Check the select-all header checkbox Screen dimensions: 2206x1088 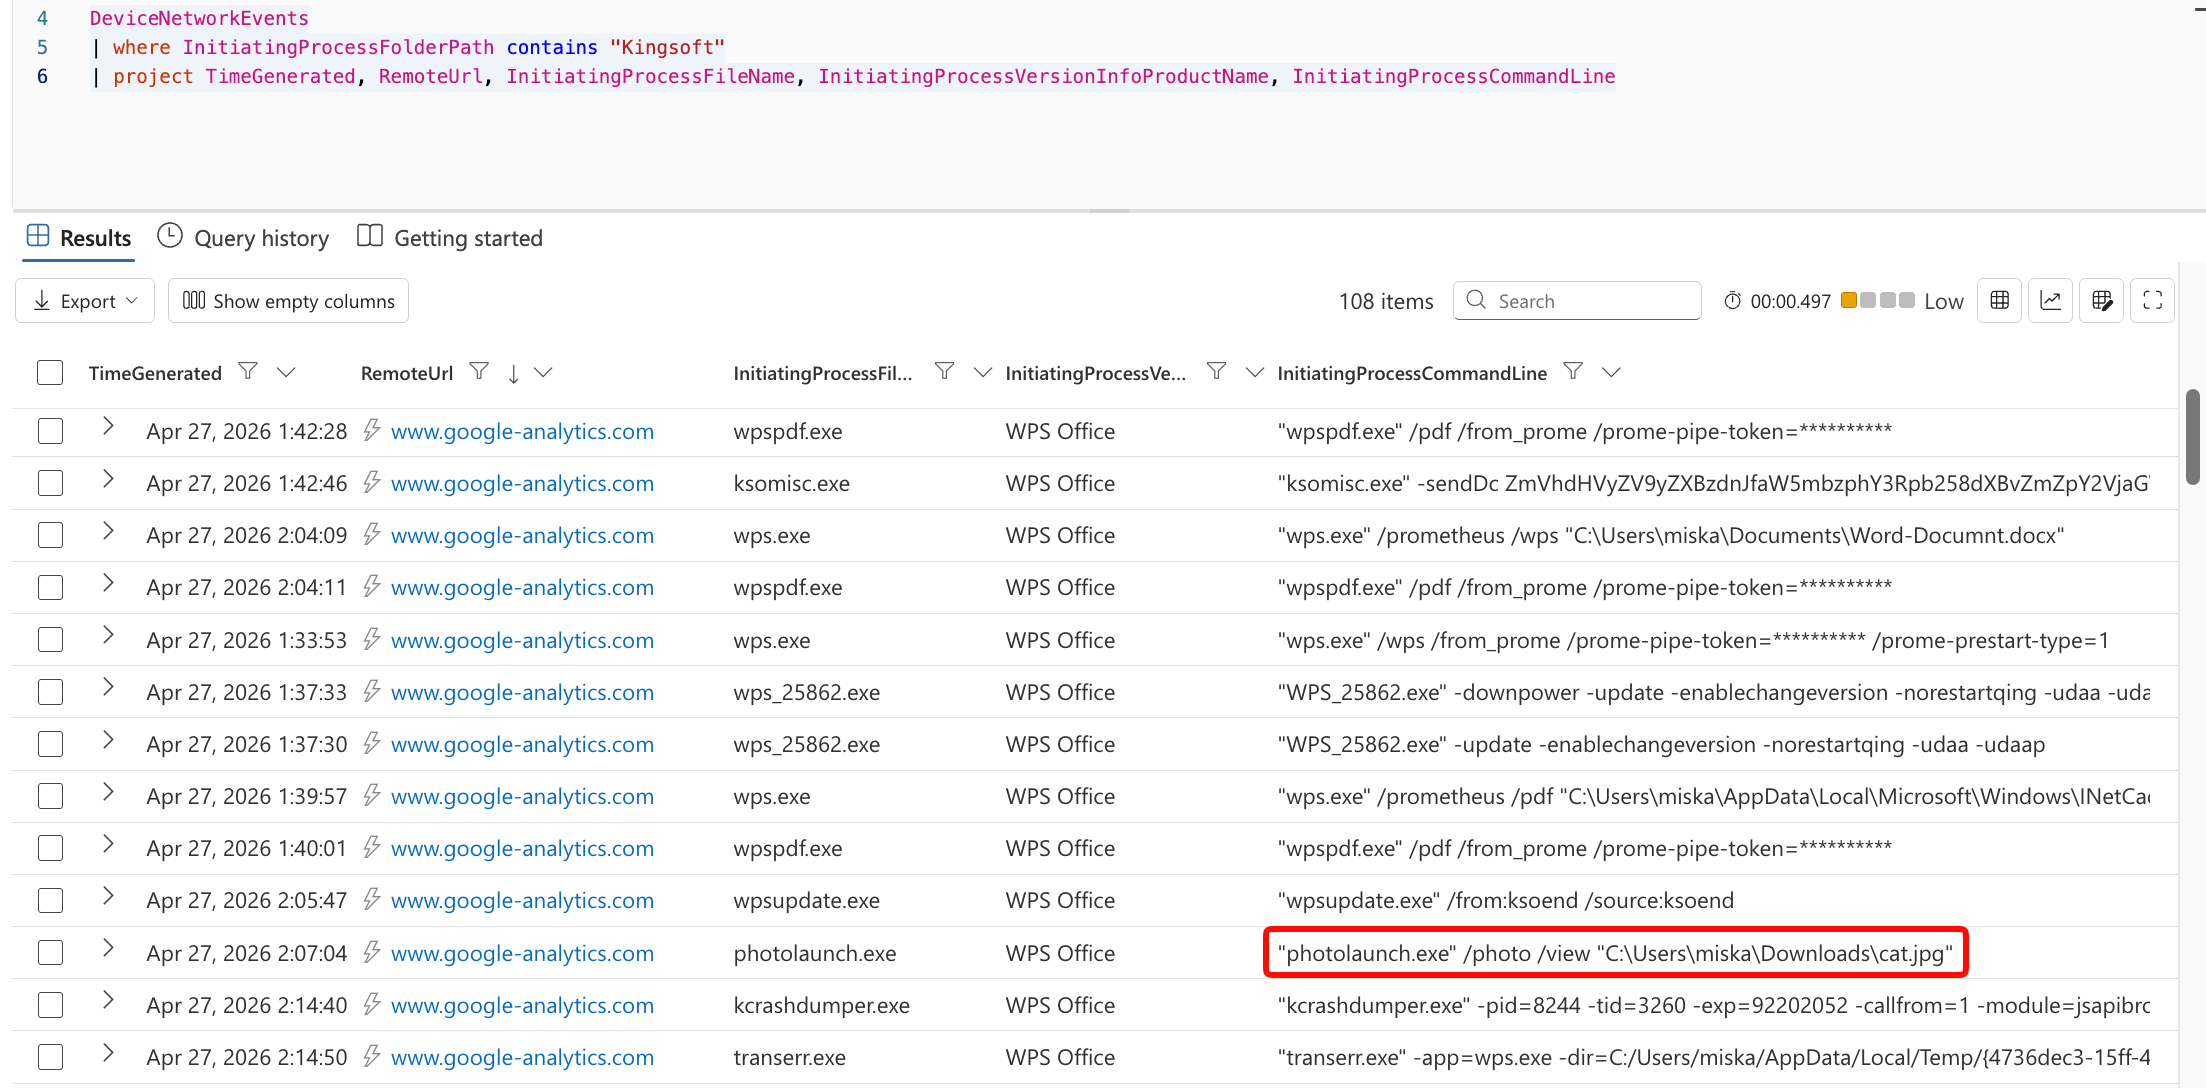click(x=50, y=373)
